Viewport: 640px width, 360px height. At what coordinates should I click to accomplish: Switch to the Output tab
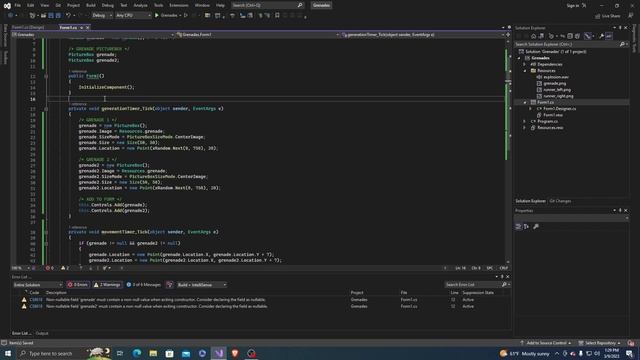coord(42,333)
